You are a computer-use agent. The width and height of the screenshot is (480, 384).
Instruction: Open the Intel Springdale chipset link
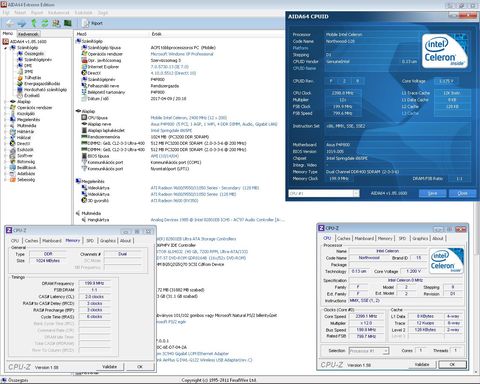point(171,131)
